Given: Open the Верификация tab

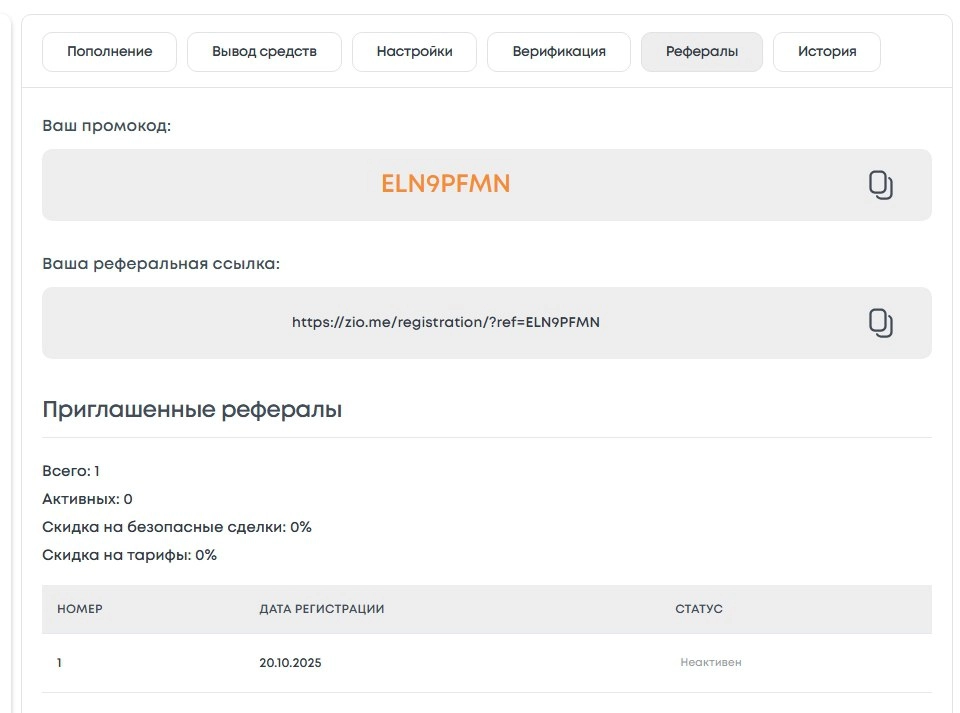Looking at the screenshot, I should coord(559,52).
